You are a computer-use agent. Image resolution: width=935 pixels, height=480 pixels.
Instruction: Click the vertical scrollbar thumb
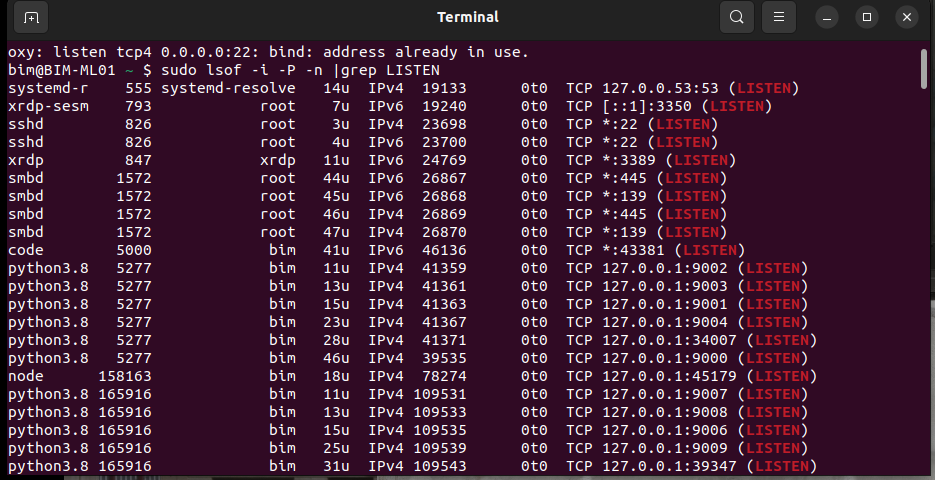924,69
